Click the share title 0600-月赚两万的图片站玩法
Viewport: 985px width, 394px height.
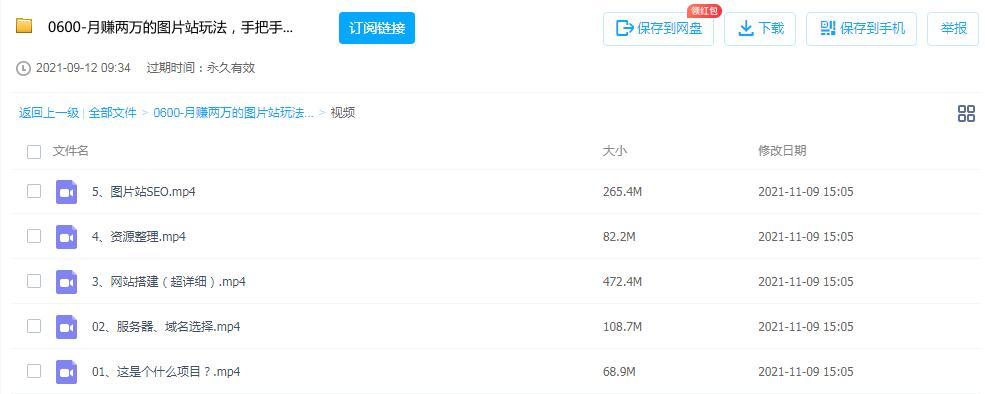pos(171,28)
